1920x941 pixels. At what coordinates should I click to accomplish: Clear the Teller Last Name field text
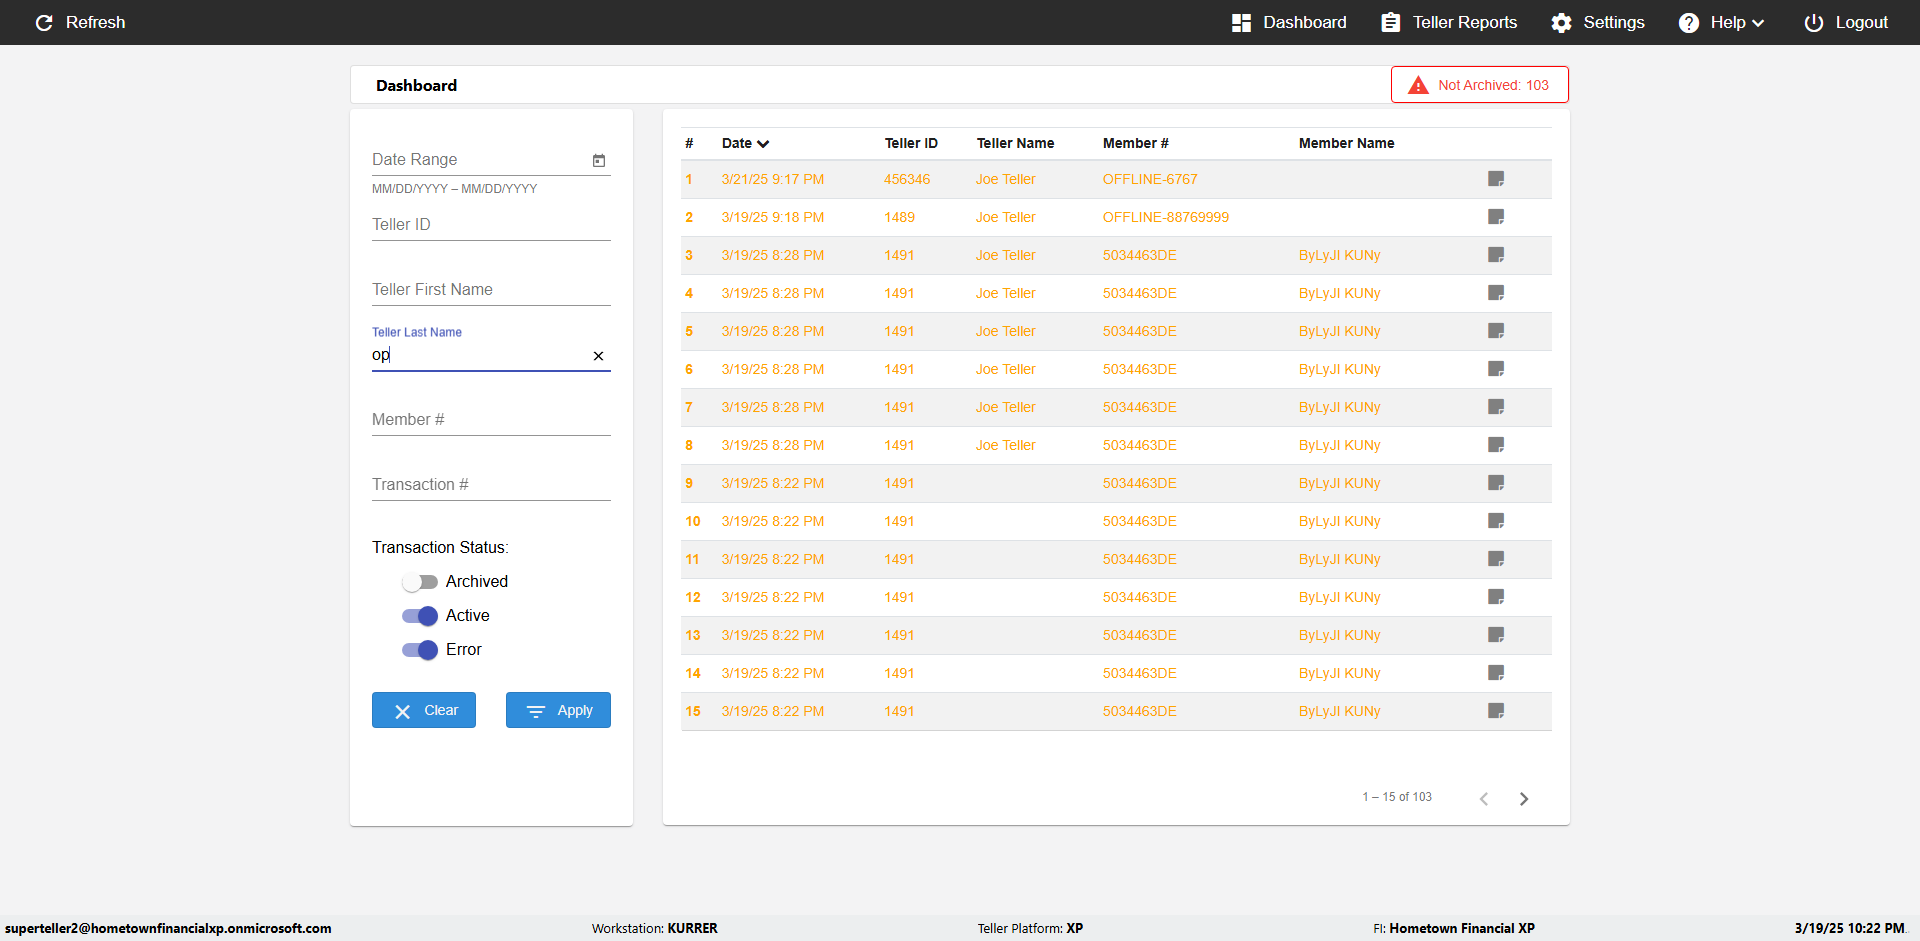coord(598,356)
